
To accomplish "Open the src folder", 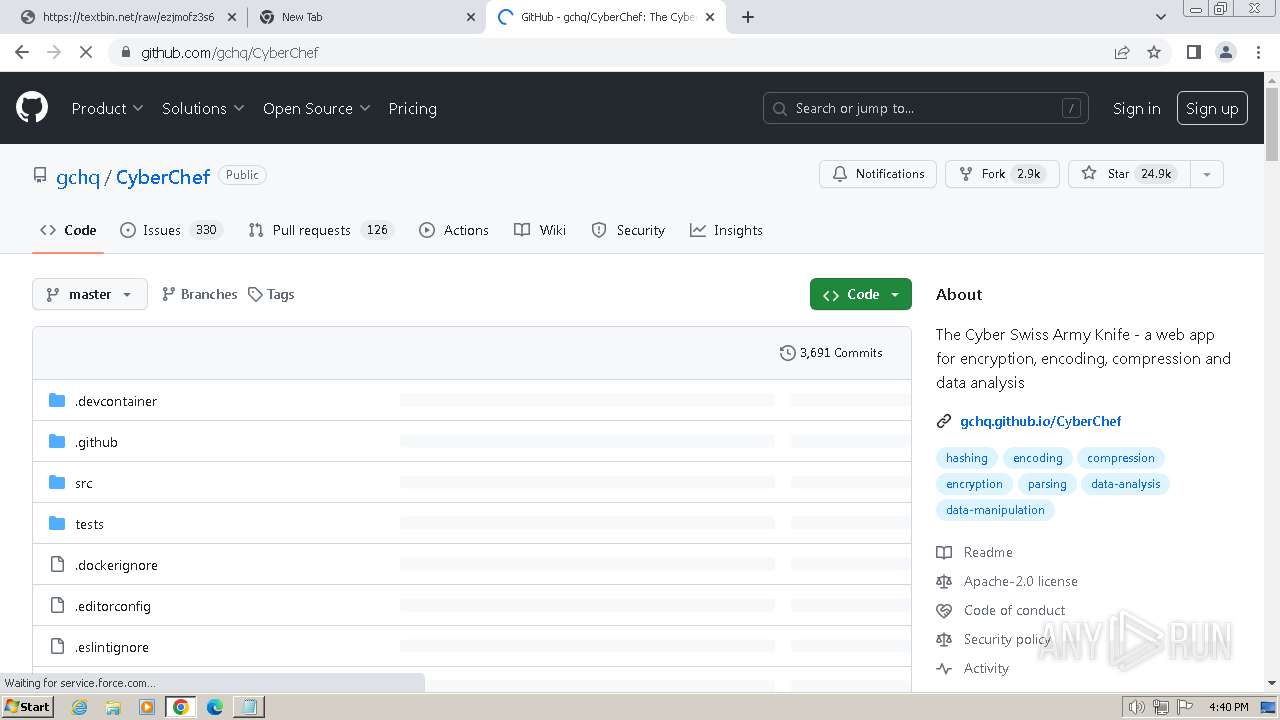I will tap(84, 483).
